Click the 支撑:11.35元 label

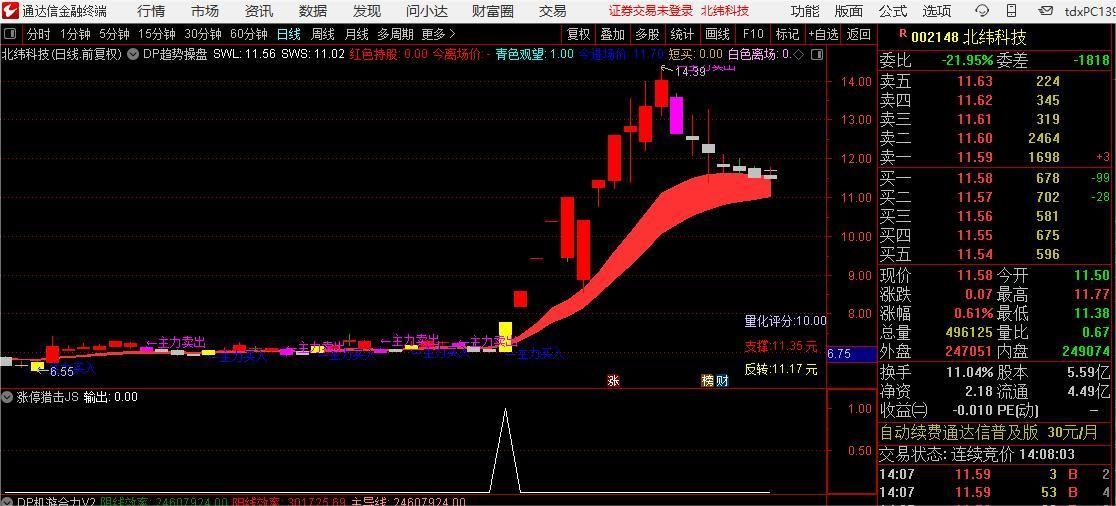pyautogui.click(x=781, y=346)
